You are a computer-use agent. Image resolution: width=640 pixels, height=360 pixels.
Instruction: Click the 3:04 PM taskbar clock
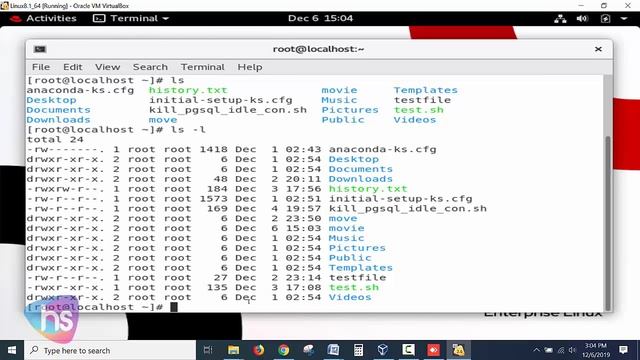point(596,350)
